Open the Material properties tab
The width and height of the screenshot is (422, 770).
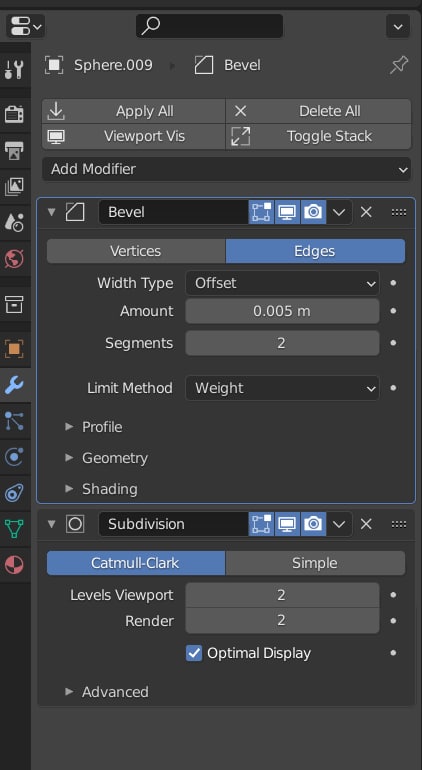[x=14, y=565]
